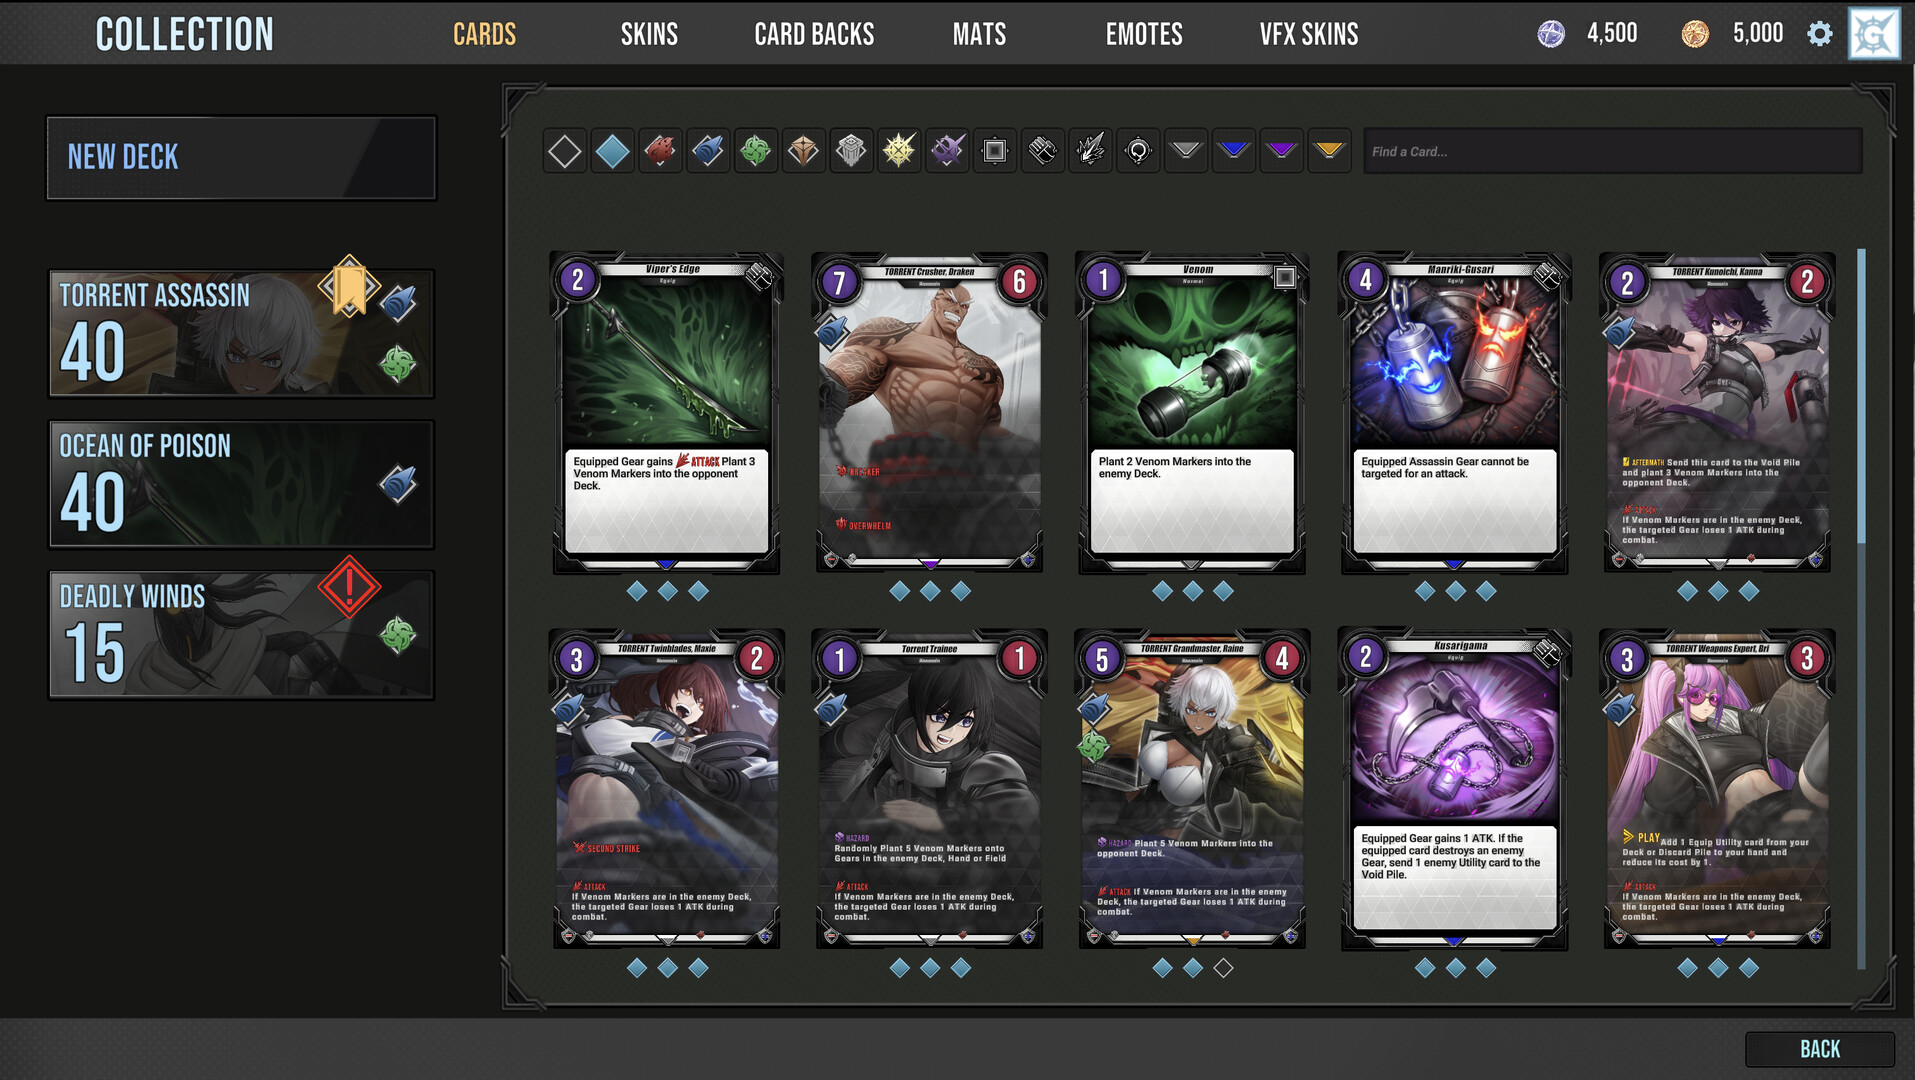Expand the OCEAN OF POISON deck
The height and width of the screenshot is (1080, 1915).
[x=240, y=483]
